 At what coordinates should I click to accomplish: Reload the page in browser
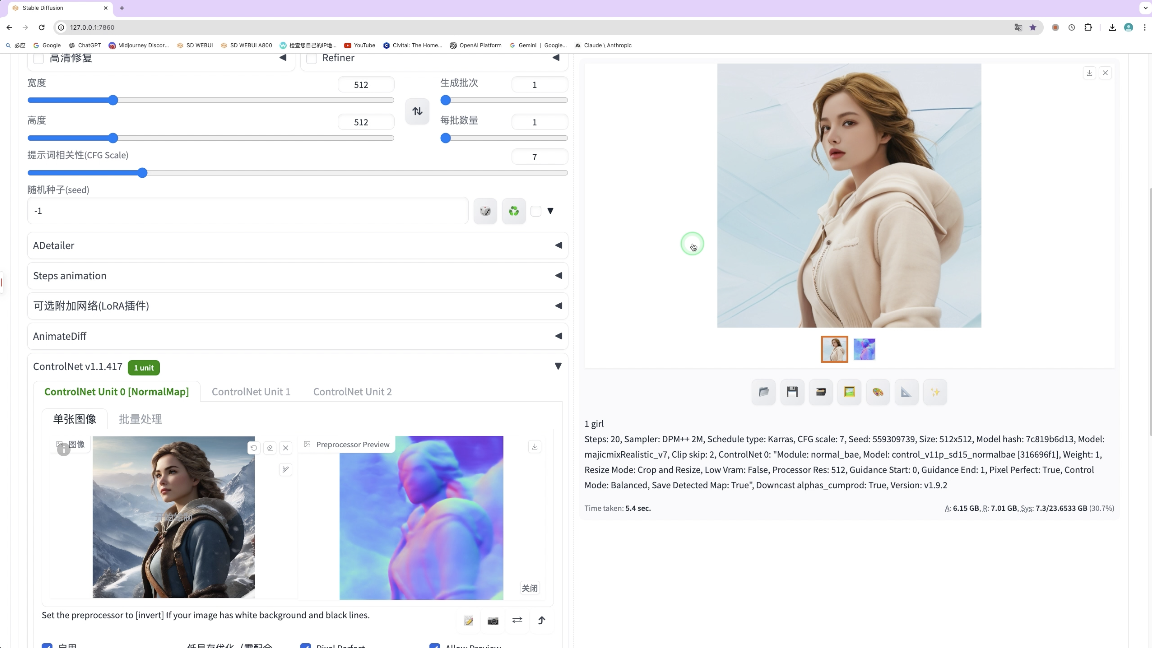point(42,27)
